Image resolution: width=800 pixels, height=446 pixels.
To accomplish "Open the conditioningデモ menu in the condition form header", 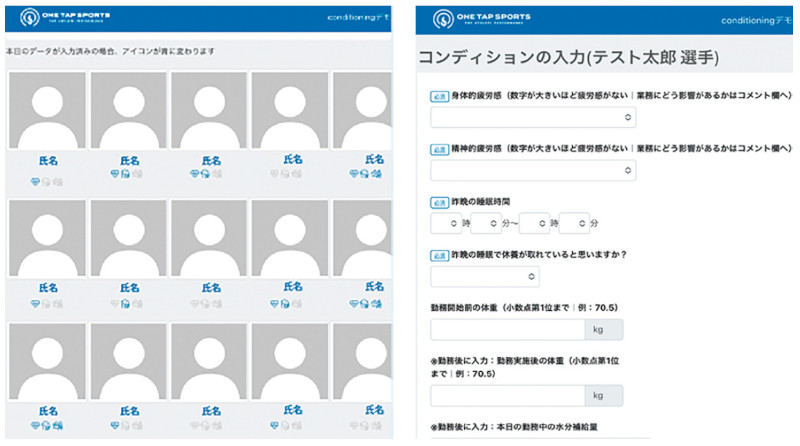I will pos(758,20).
